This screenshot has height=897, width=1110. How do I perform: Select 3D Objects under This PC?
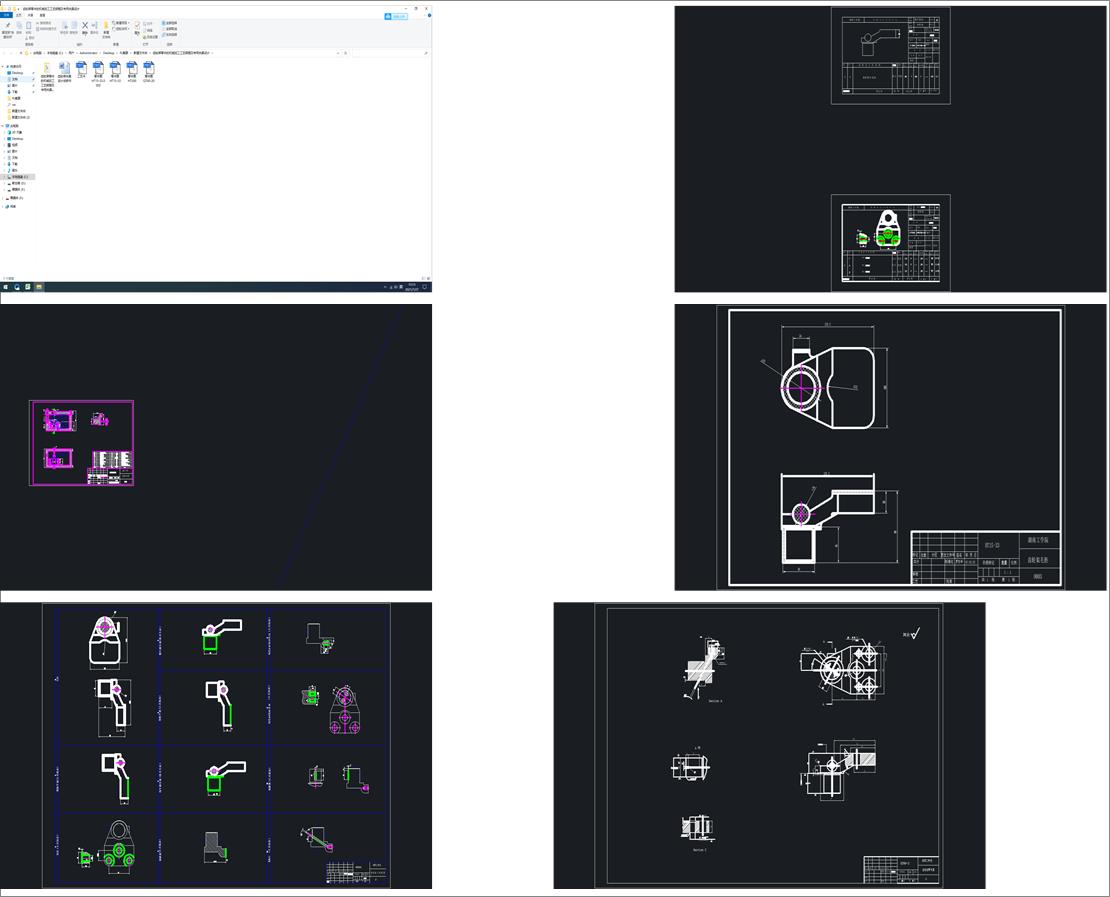[x=16, y=132]
